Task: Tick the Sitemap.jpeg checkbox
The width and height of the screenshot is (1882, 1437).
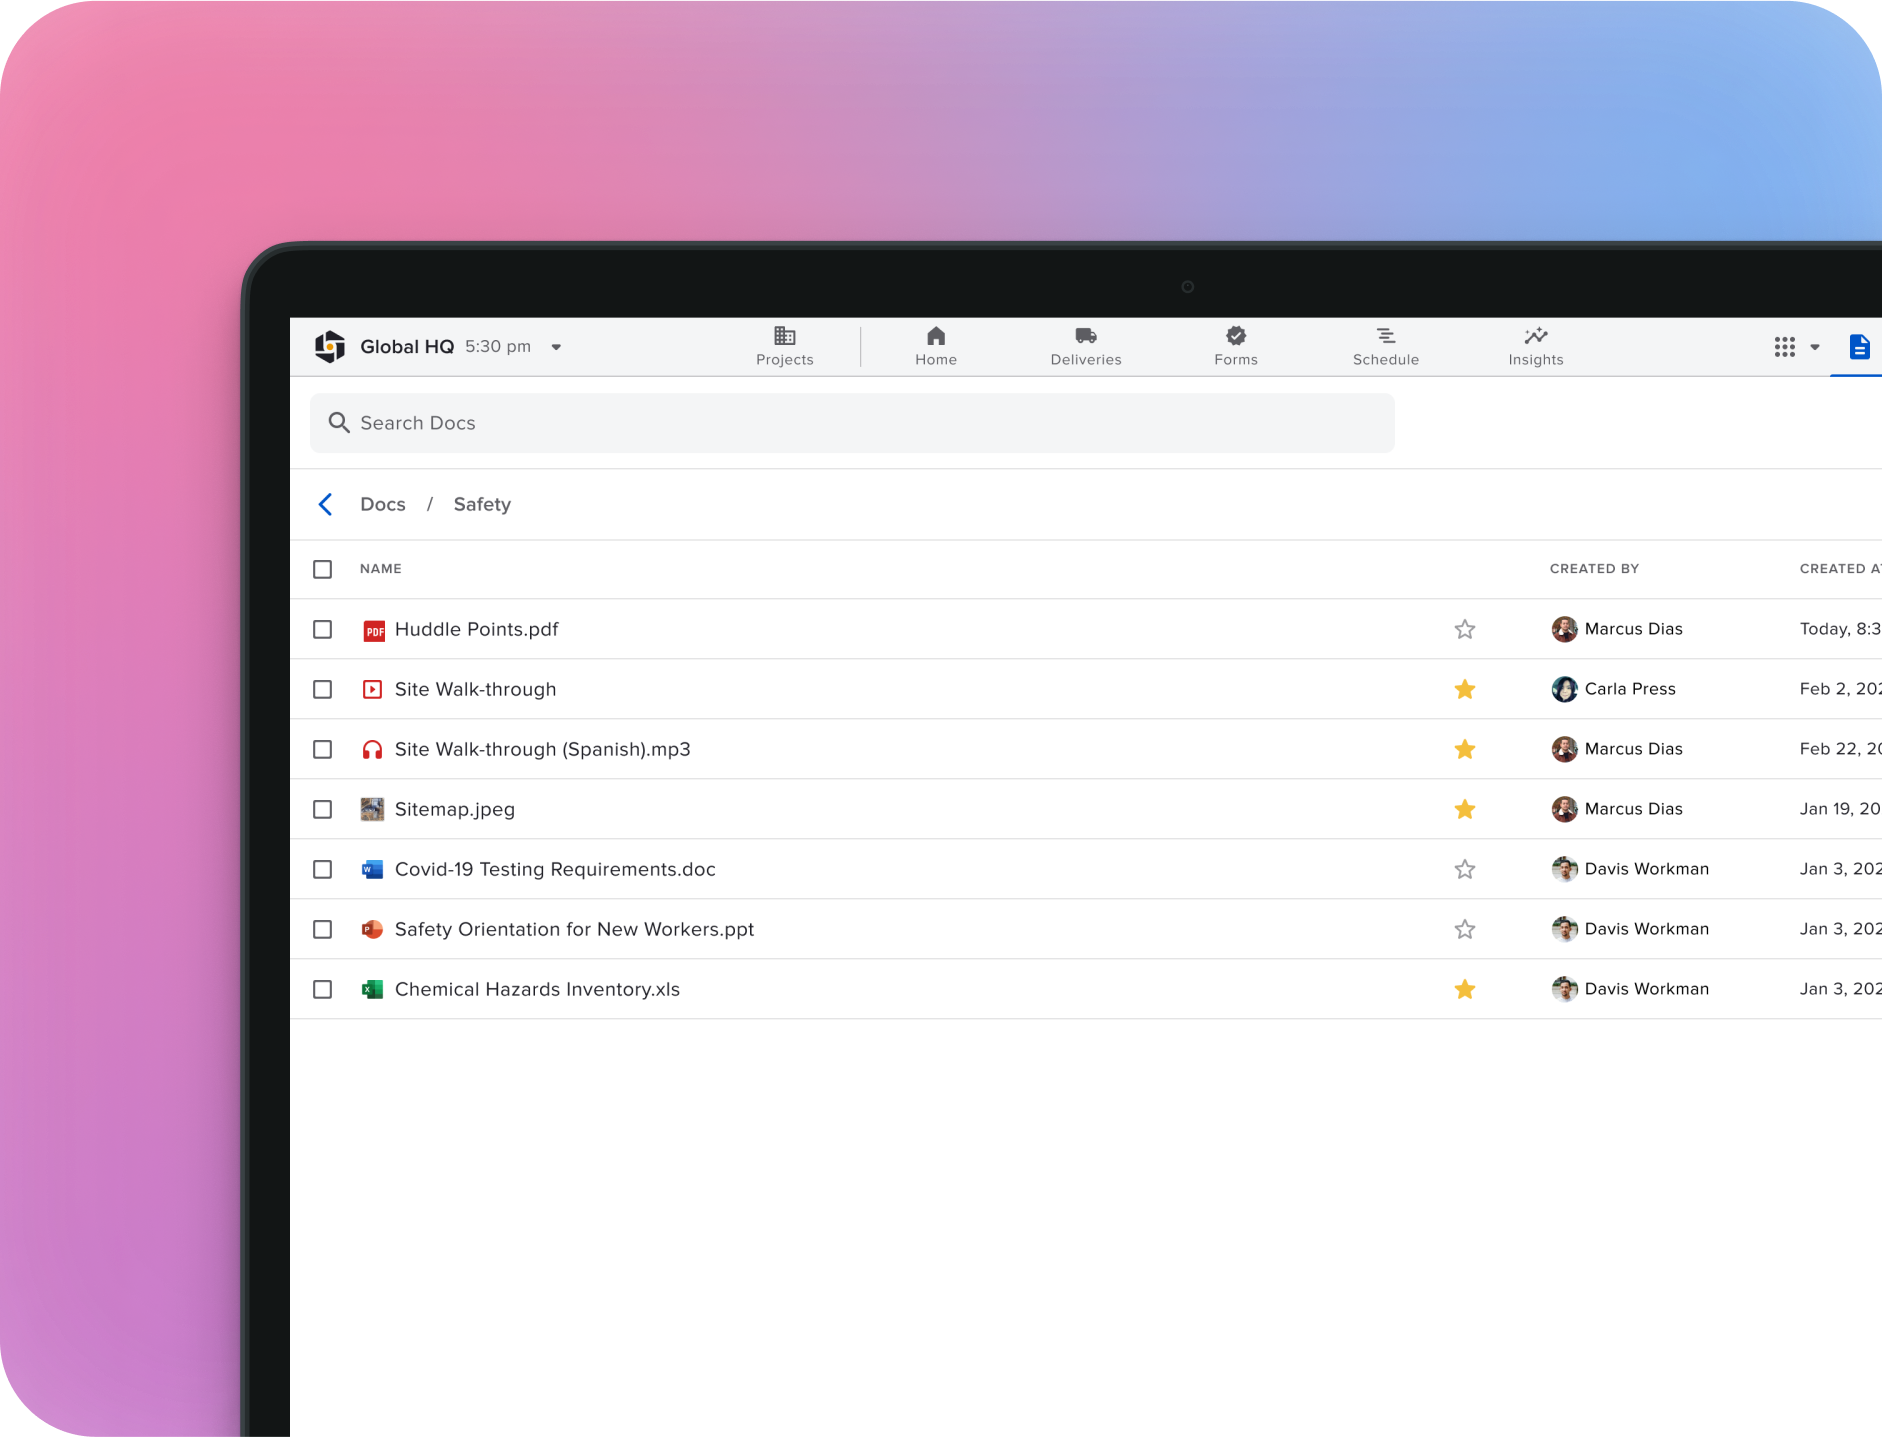Action: (322, 809)
